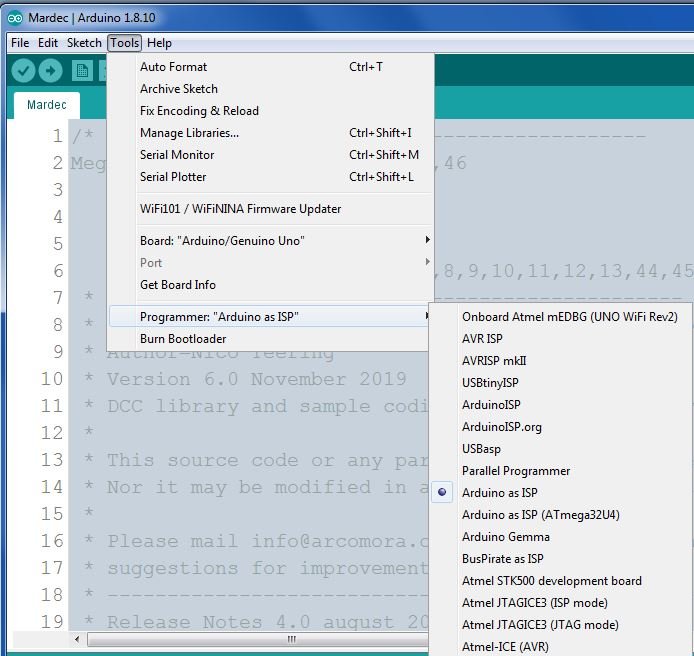This screenshot has height=656, width=694.
Task: Click the New sketch toolbar icon
Action: (82, 71)
